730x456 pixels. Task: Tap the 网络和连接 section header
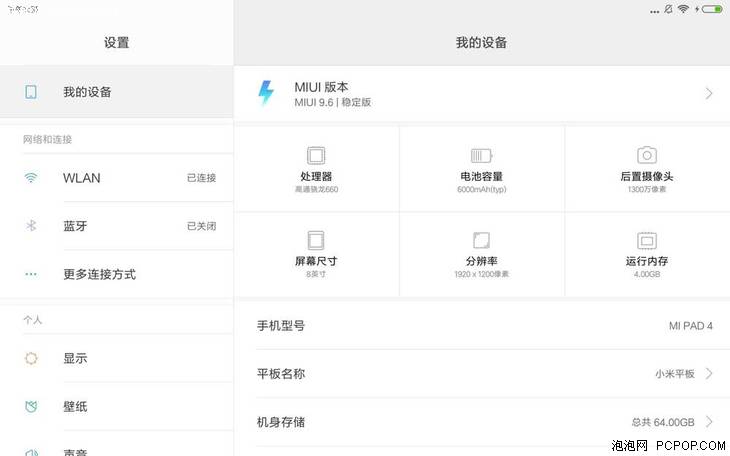(x=47, y=139)
